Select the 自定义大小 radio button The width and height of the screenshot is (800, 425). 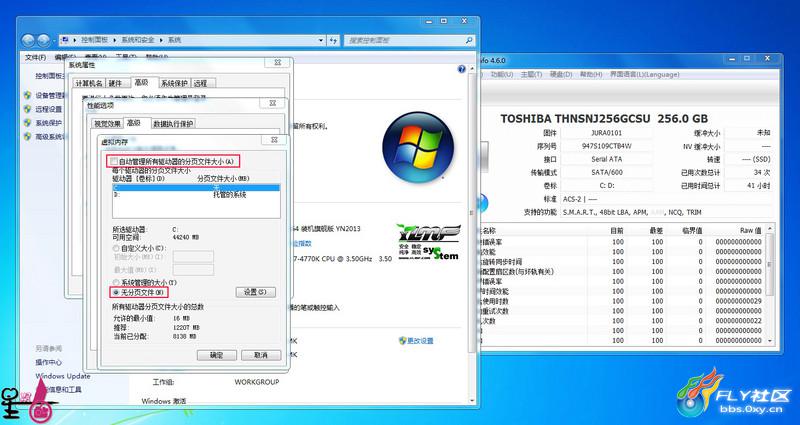tap(115, 248)
